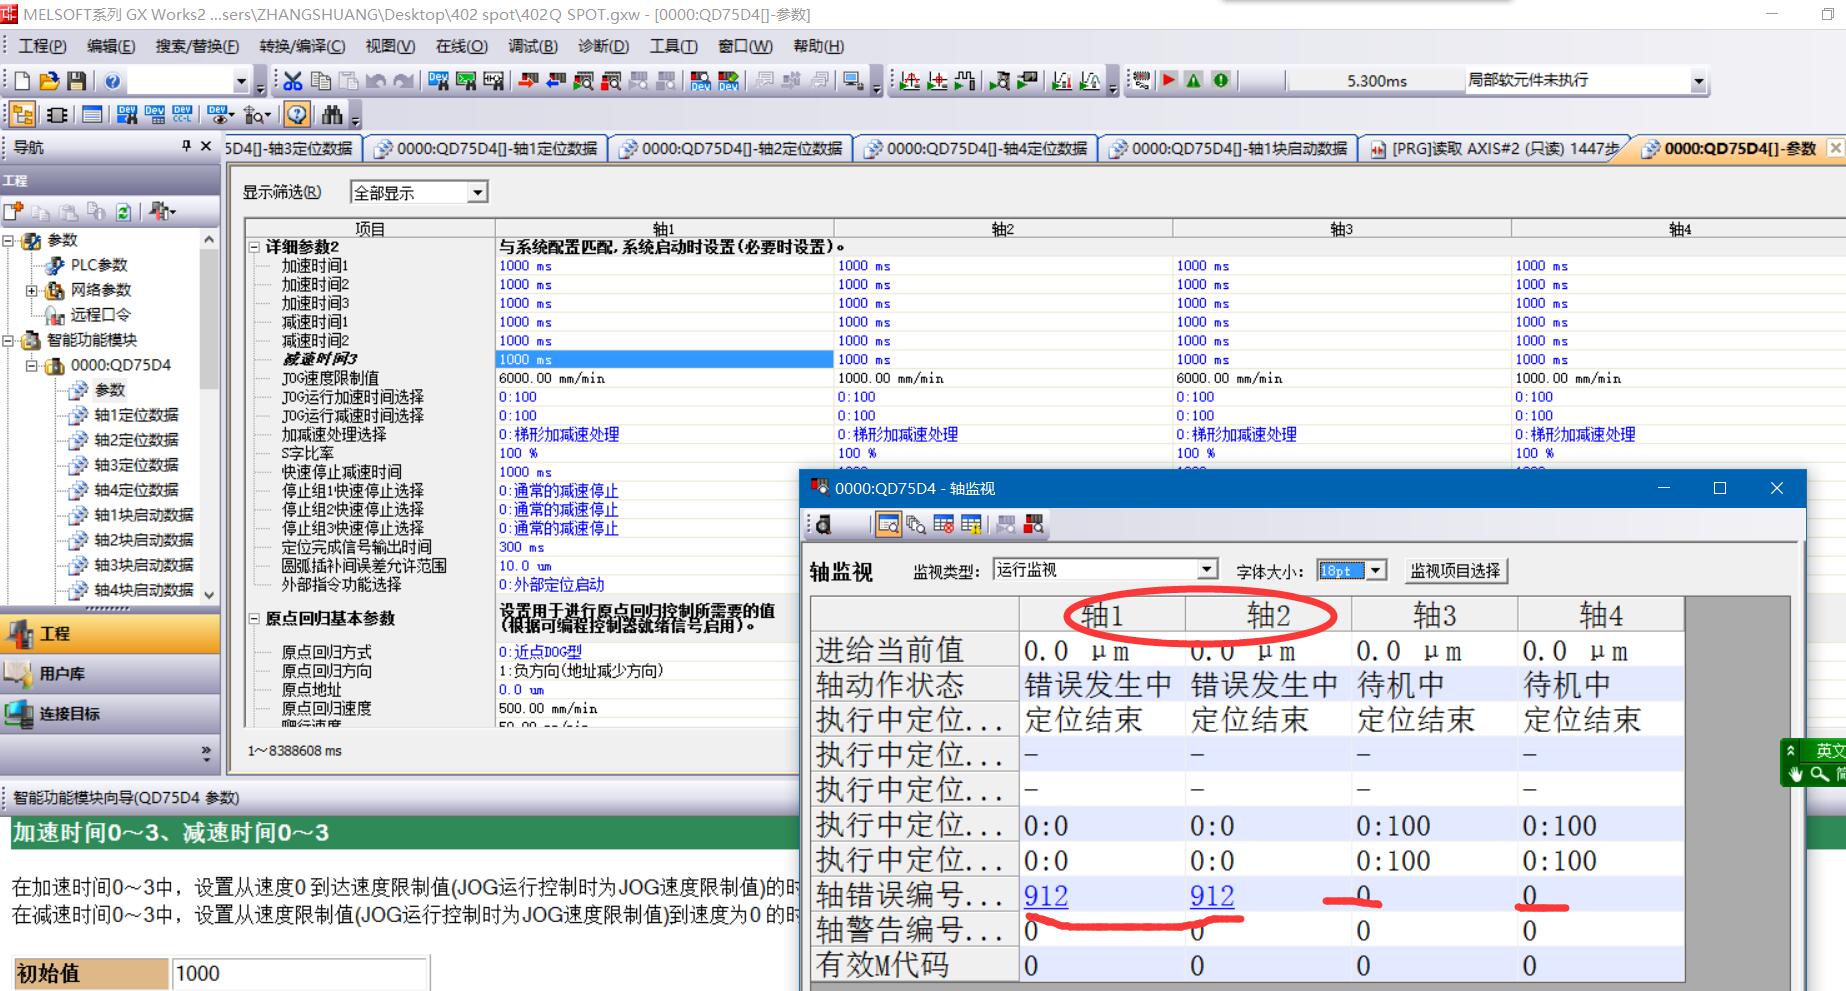The height and width of the screenshot is (991, 1846).
Task: Open the 字体大小 dropdown
Action: point(1376,571)
